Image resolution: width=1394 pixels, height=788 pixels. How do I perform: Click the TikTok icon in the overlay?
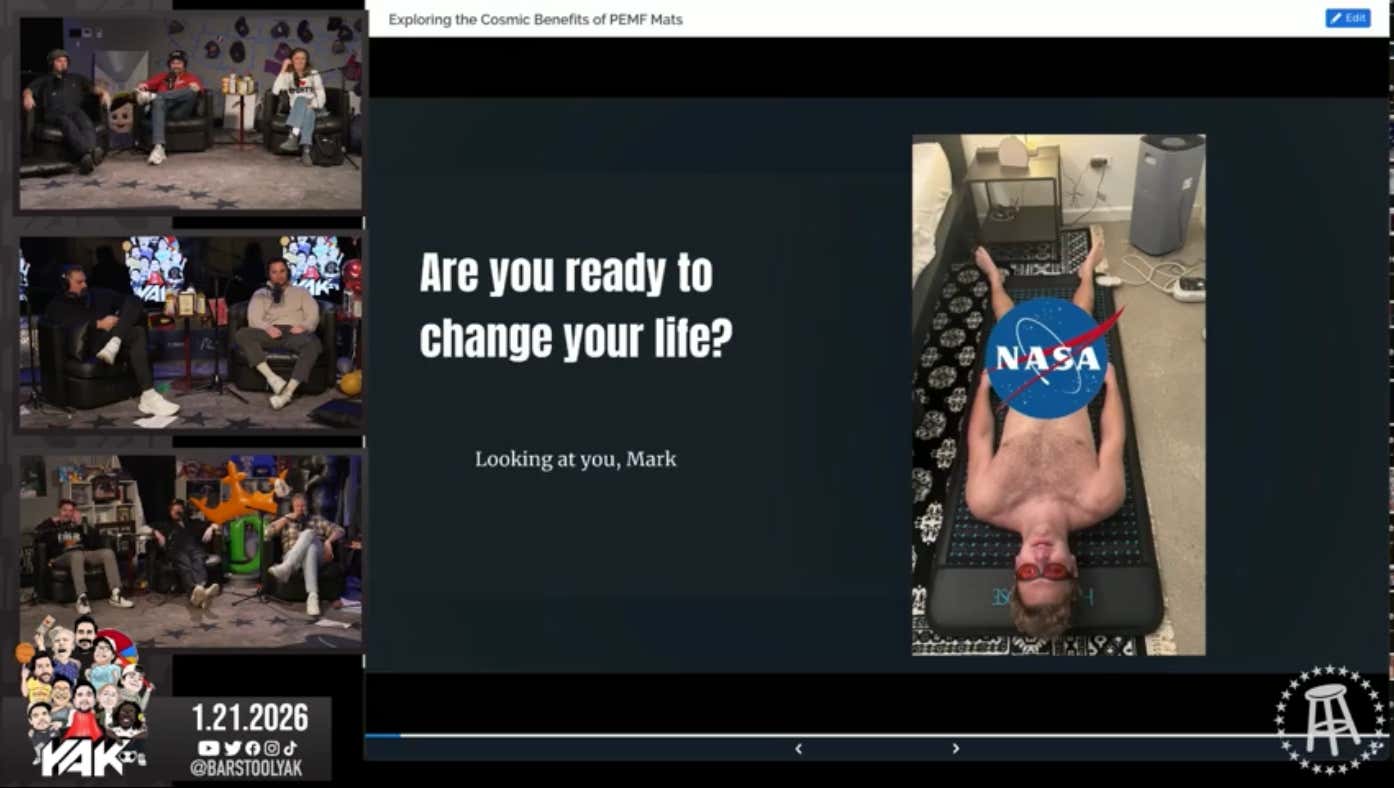[290, 748]
